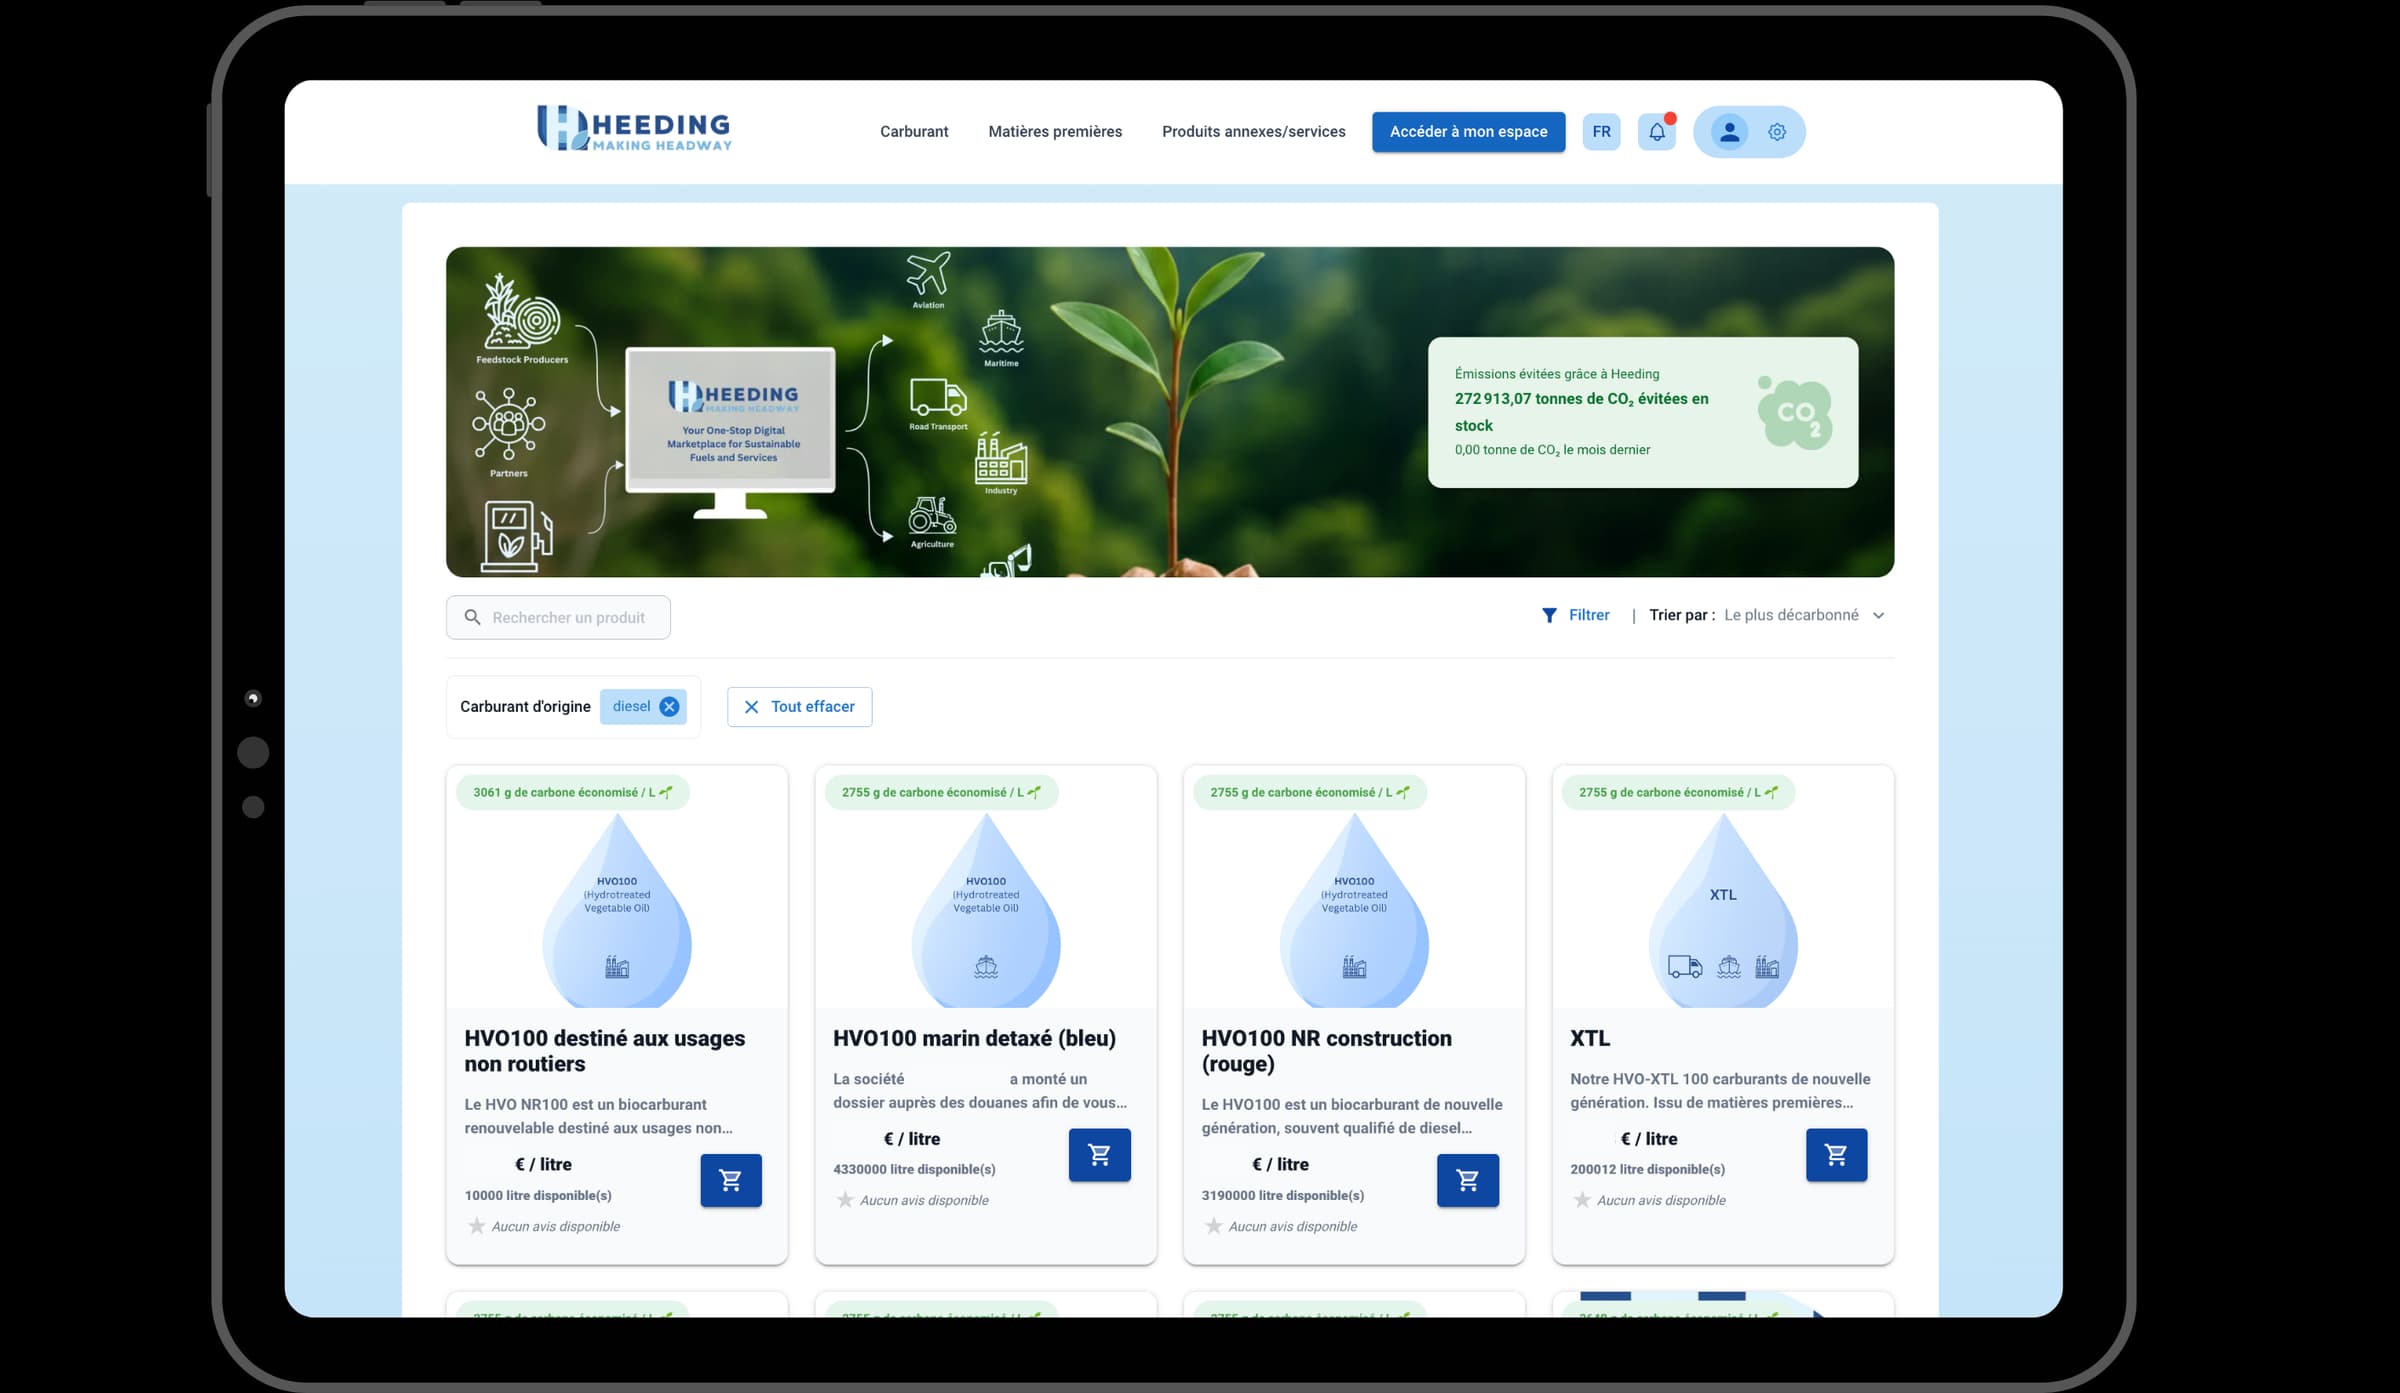The height and width of the screenshot is (1393, 2400).
Task: Click Accéder à mon espace button
Action: point(1468,132)
